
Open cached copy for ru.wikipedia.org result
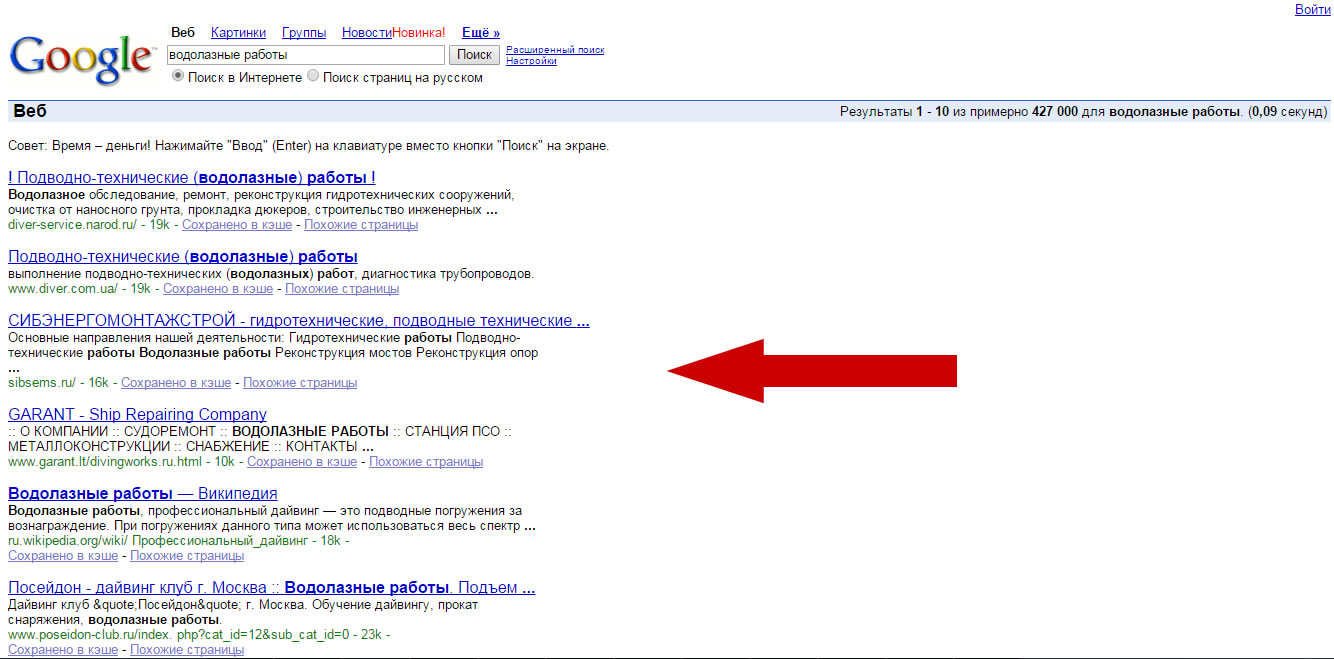(x=63, y=556)
